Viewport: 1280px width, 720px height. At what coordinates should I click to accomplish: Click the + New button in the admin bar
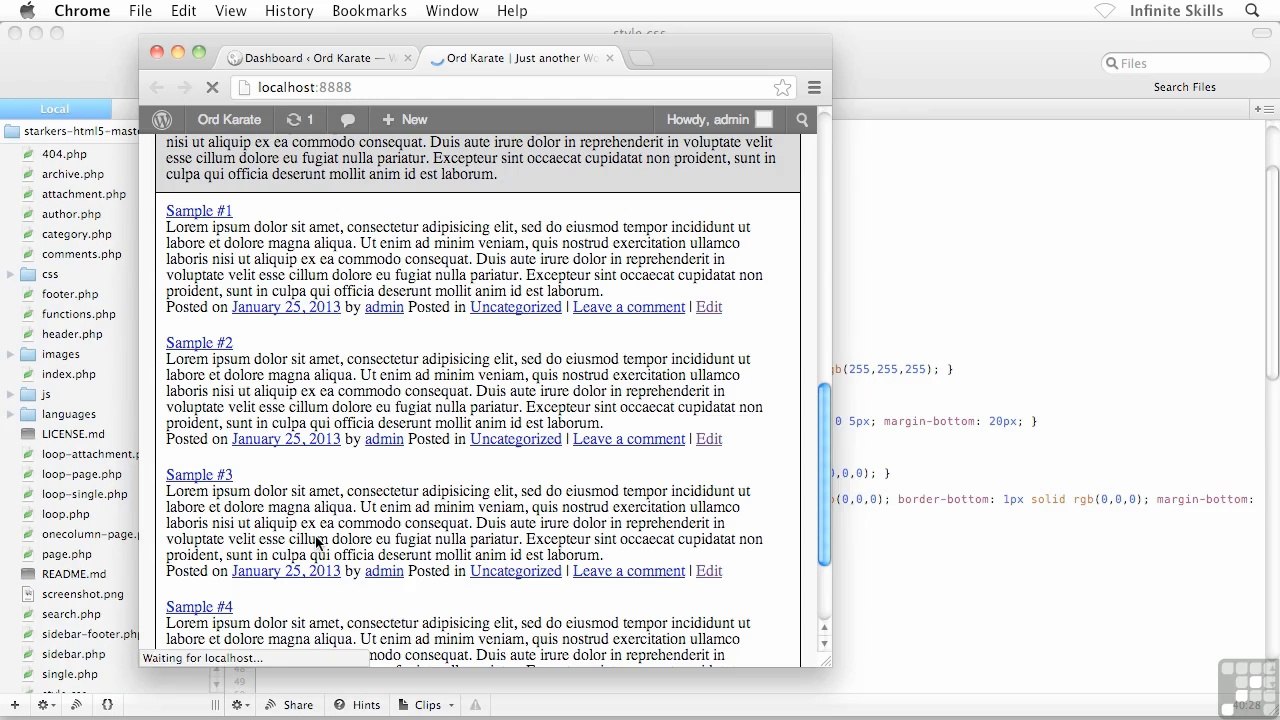(404, 120)
